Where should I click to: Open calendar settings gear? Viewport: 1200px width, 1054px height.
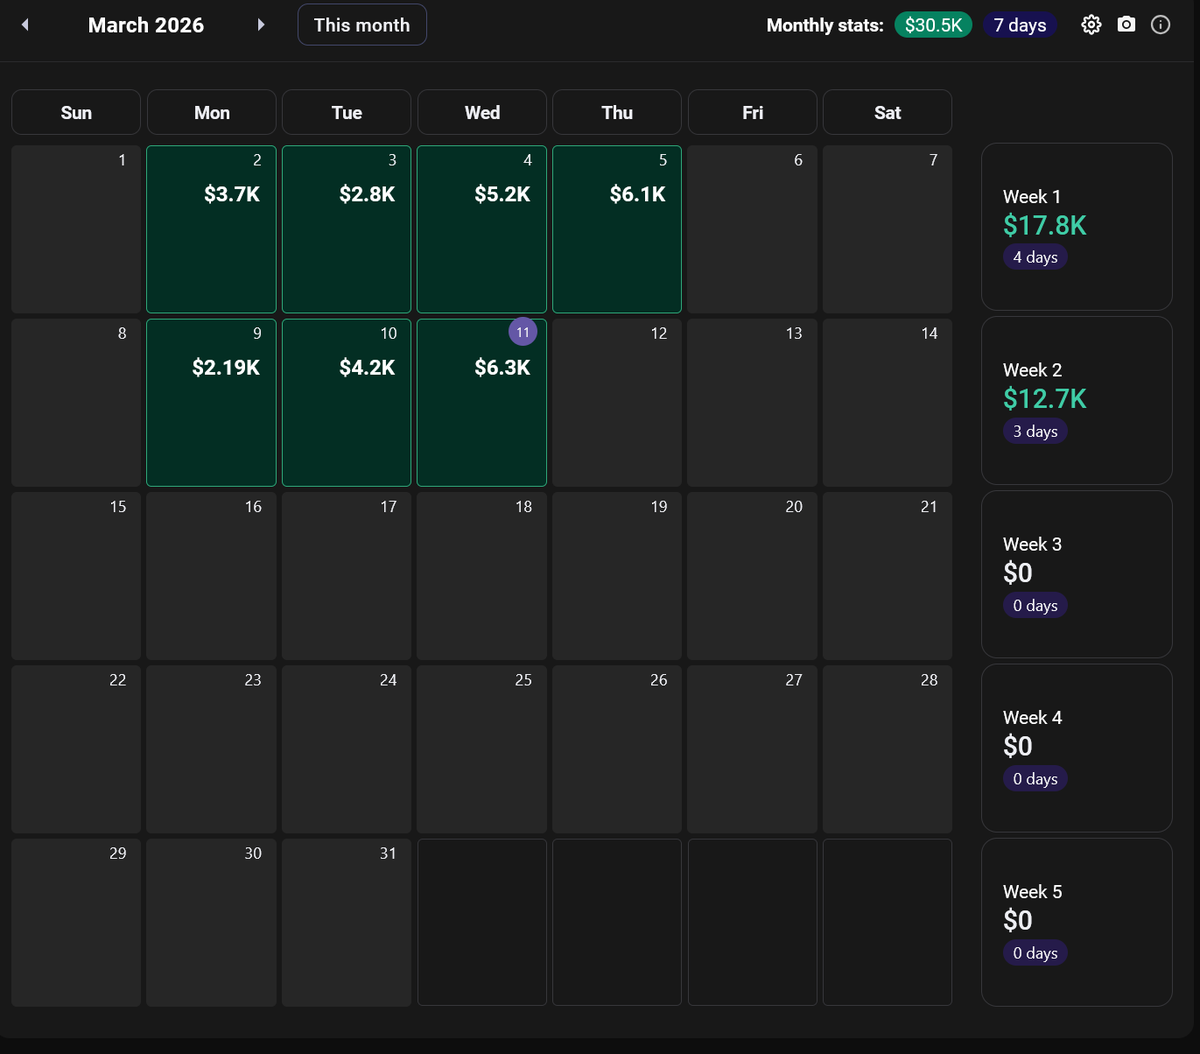[1091, 25]
